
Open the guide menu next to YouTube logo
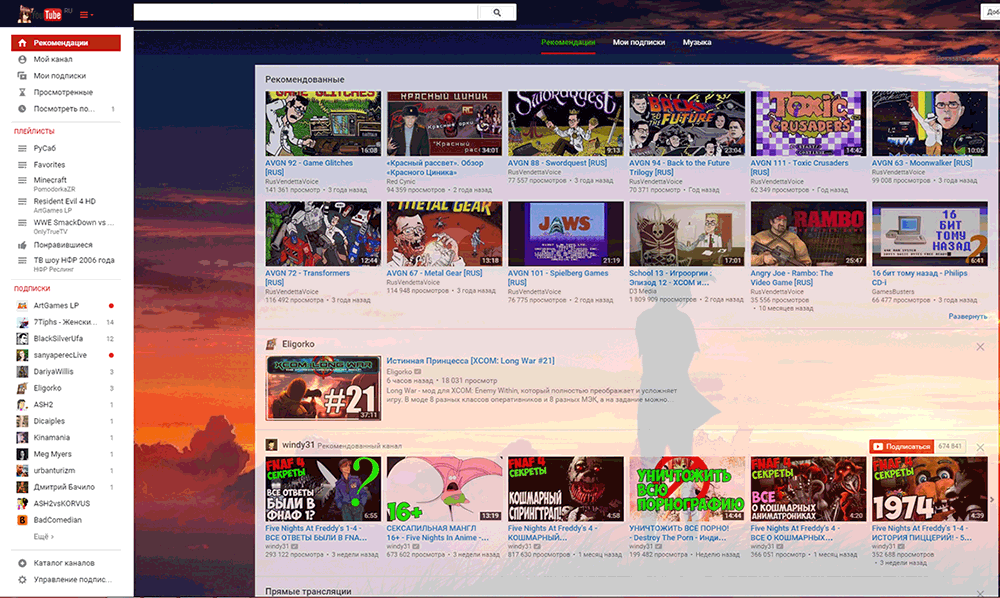86,15
